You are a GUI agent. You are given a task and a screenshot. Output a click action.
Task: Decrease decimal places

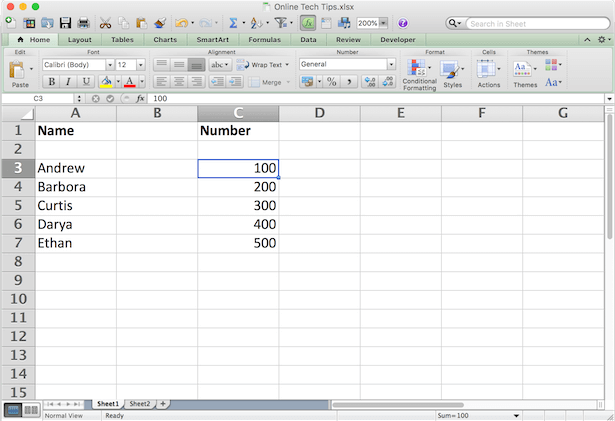388,82
